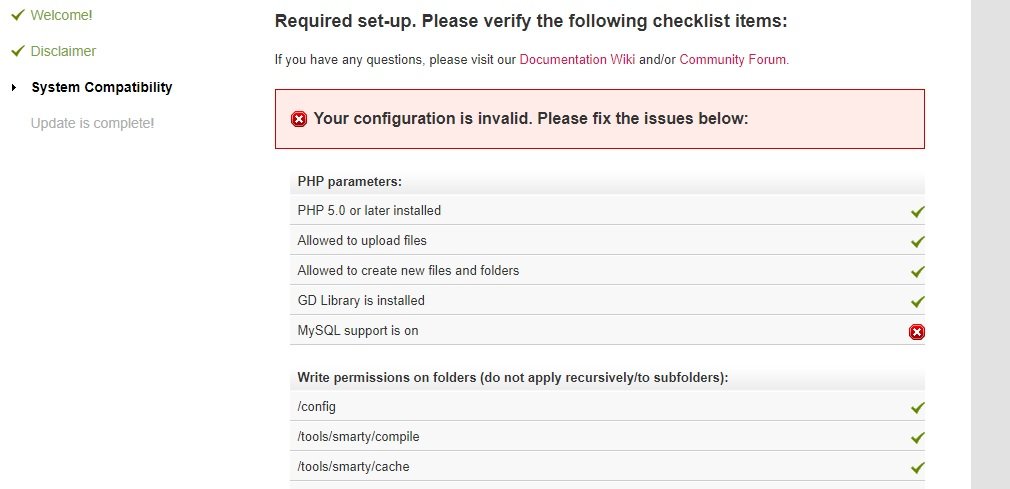1010x489 pixels.
Task: Visit the Community Forum link
Action: coord(733,59)
